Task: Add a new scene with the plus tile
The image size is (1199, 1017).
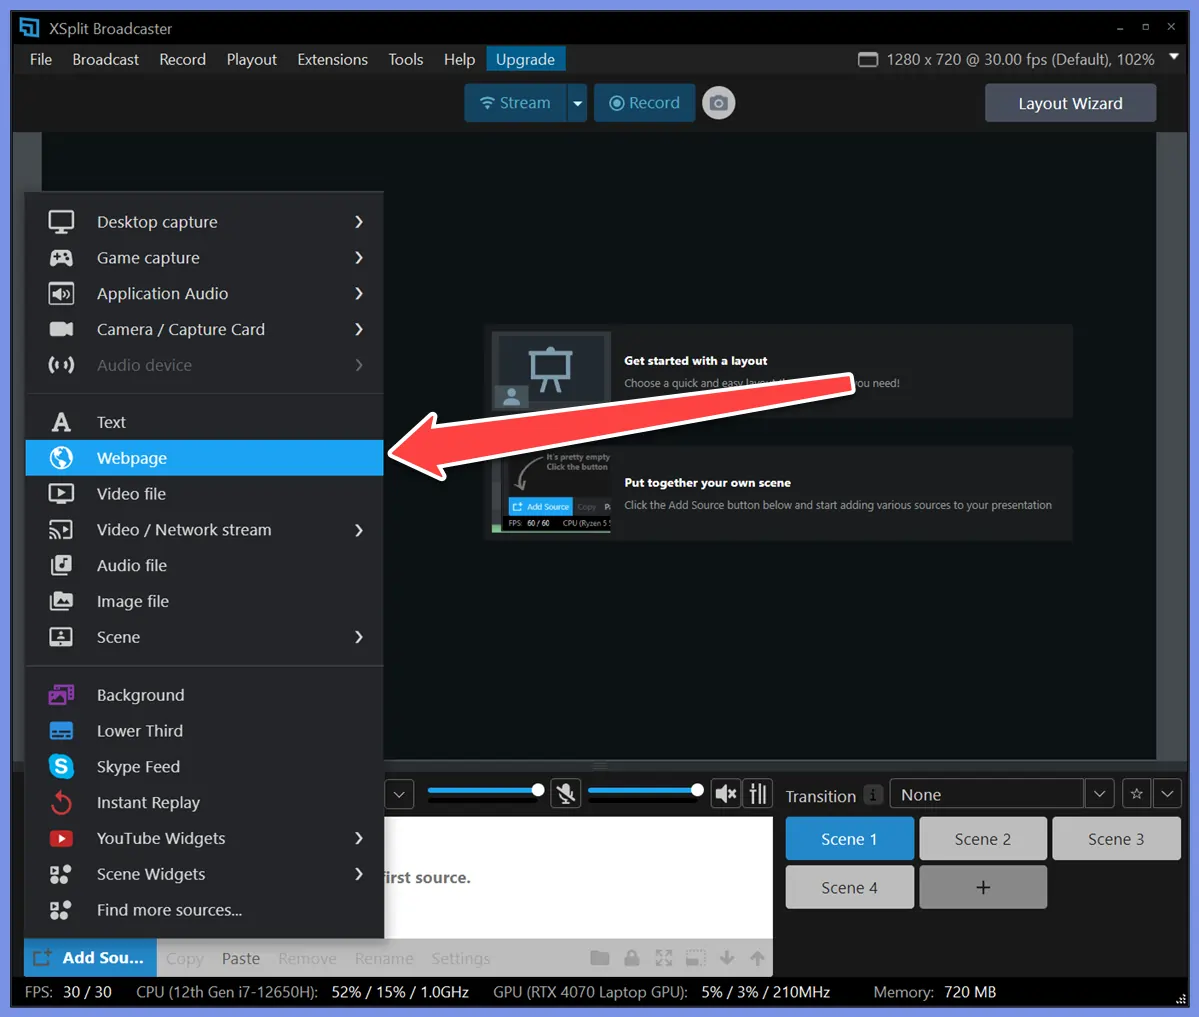Action: [983, 887]
